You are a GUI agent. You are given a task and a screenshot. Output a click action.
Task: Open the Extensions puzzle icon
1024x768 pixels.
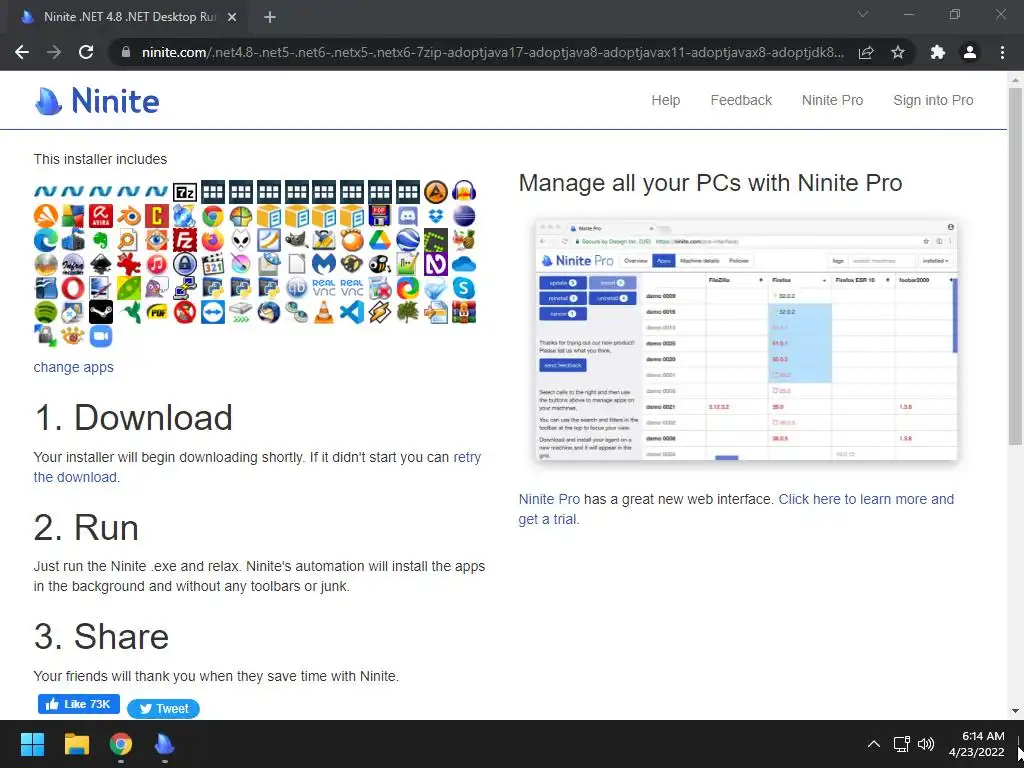pyautogui.click(x=938, y=52)
